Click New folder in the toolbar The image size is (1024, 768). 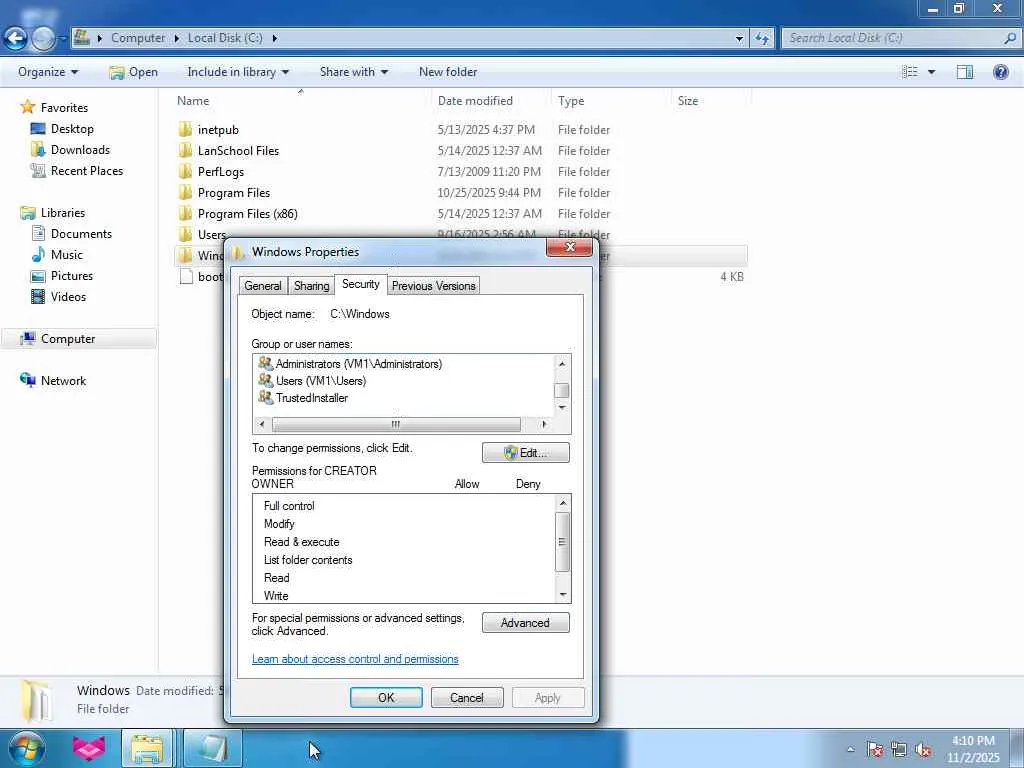tap(448, 72)
